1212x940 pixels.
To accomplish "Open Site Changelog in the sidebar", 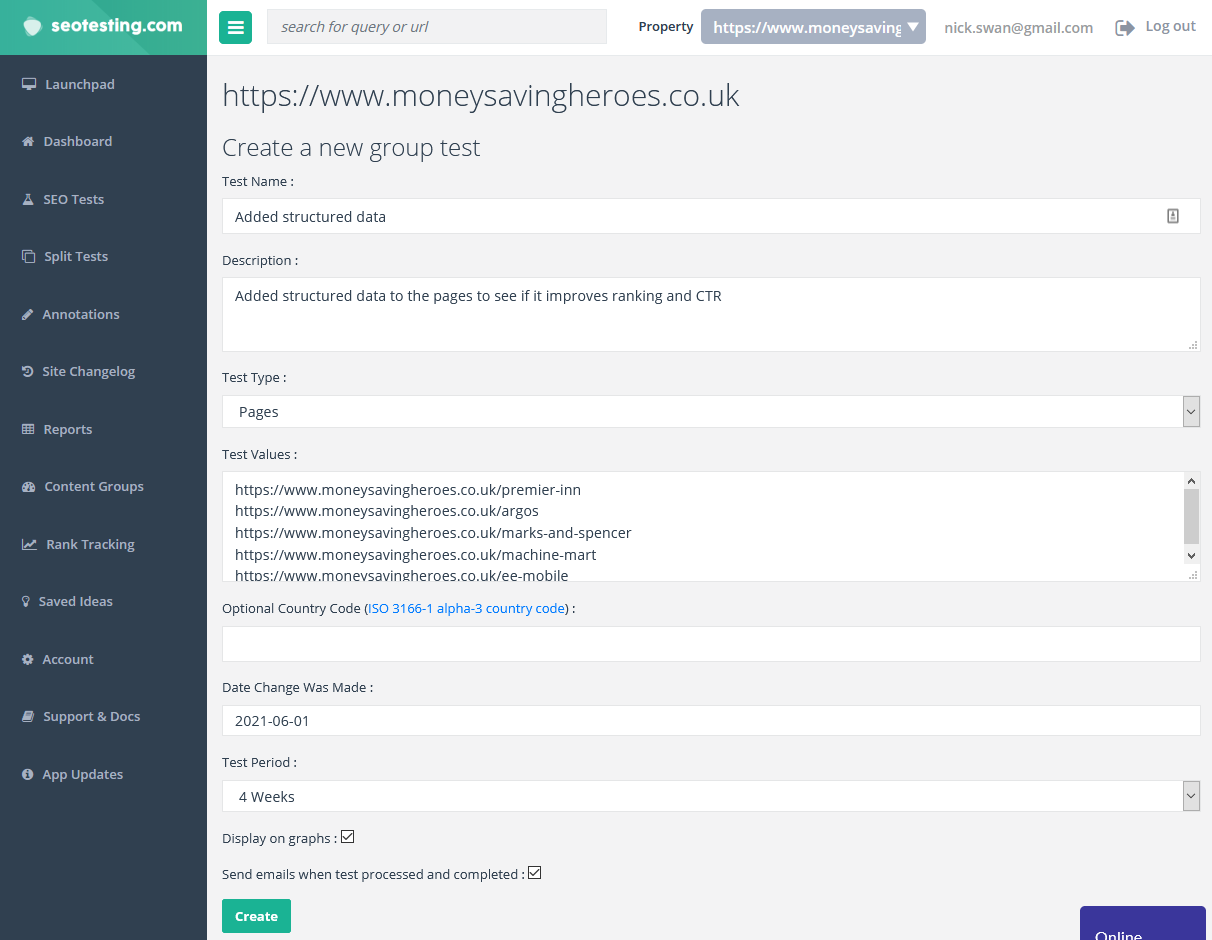I will pyautogui.click(x=88, y=371).
